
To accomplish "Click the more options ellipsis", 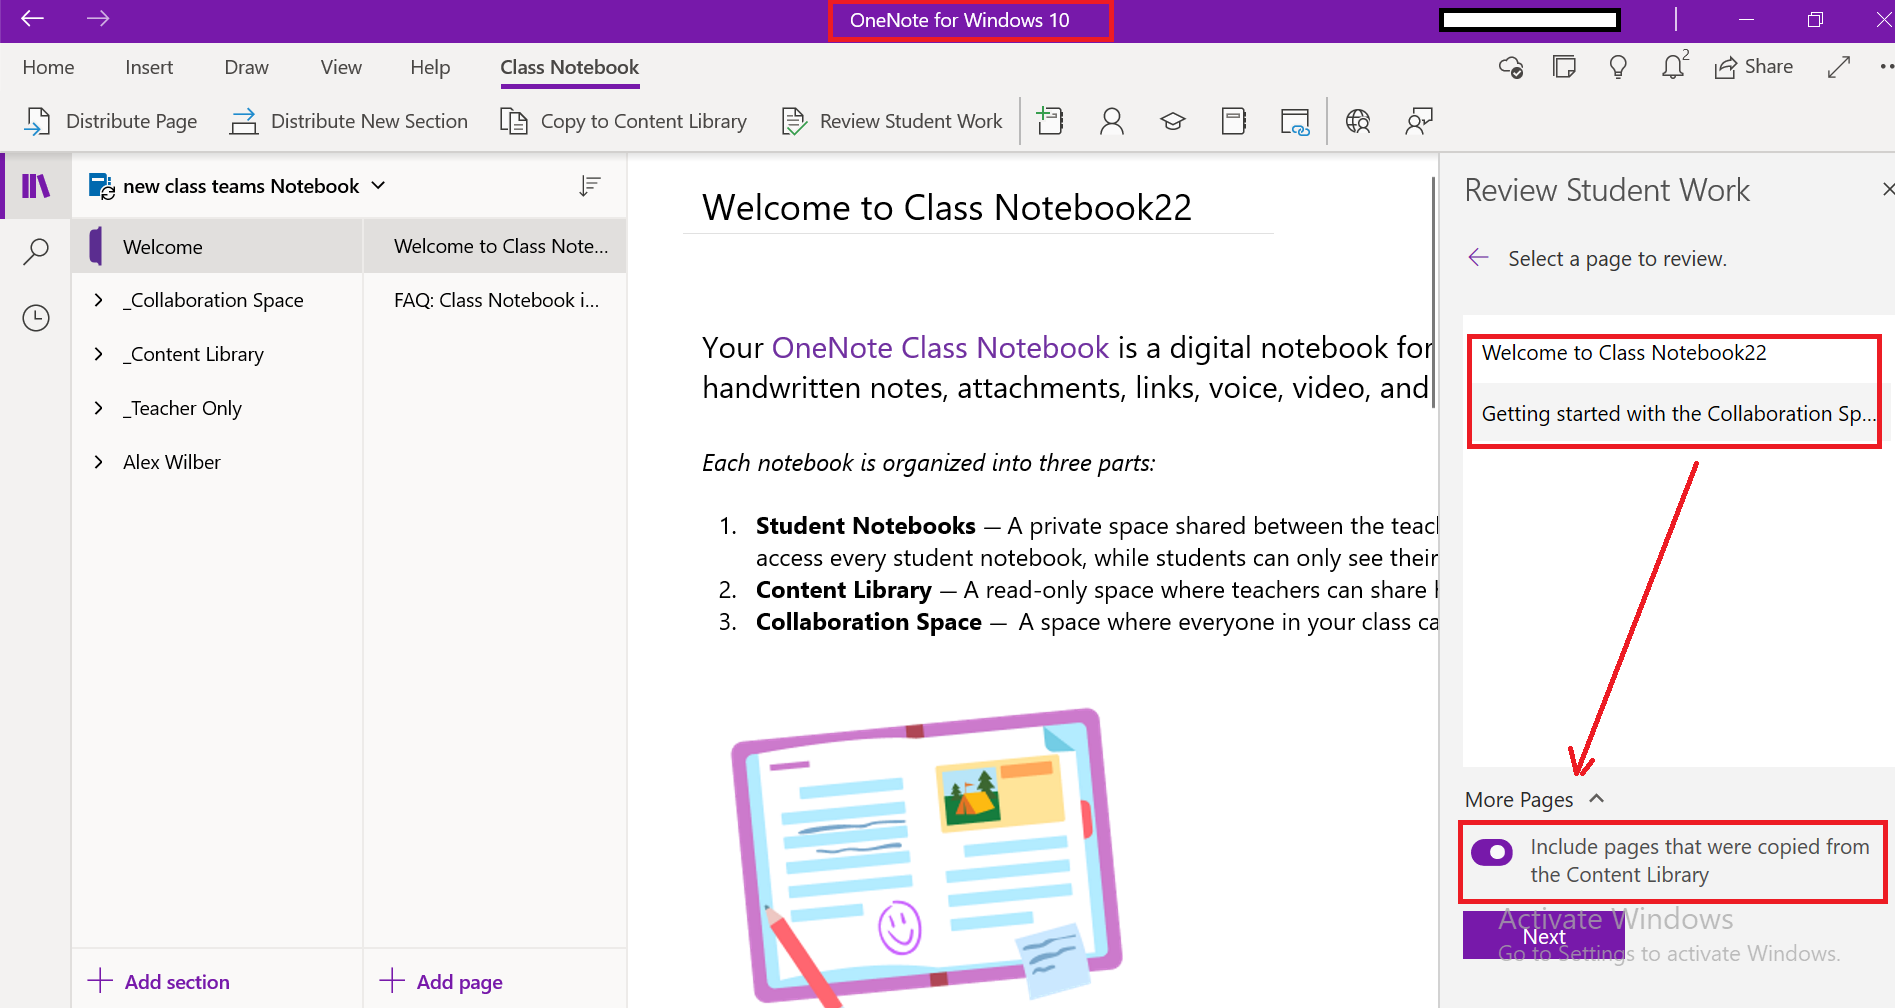I will point(1886,67).
